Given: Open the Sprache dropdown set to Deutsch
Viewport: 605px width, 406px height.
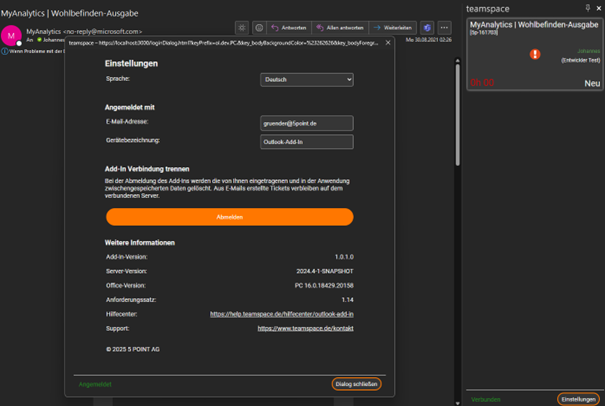Looking at the screenshot, I should [x=307, y=80].
